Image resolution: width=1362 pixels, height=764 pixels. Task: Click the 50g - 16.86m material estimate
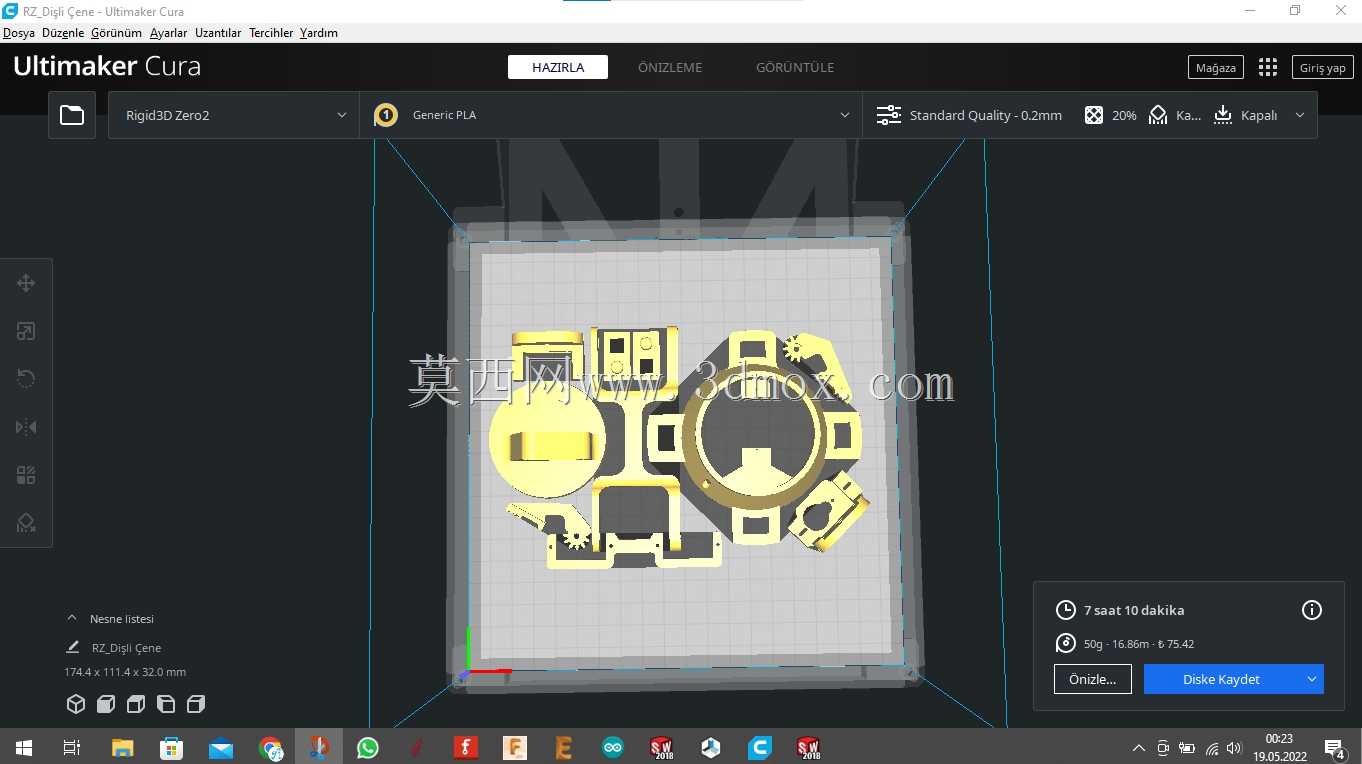point(1139,644)
